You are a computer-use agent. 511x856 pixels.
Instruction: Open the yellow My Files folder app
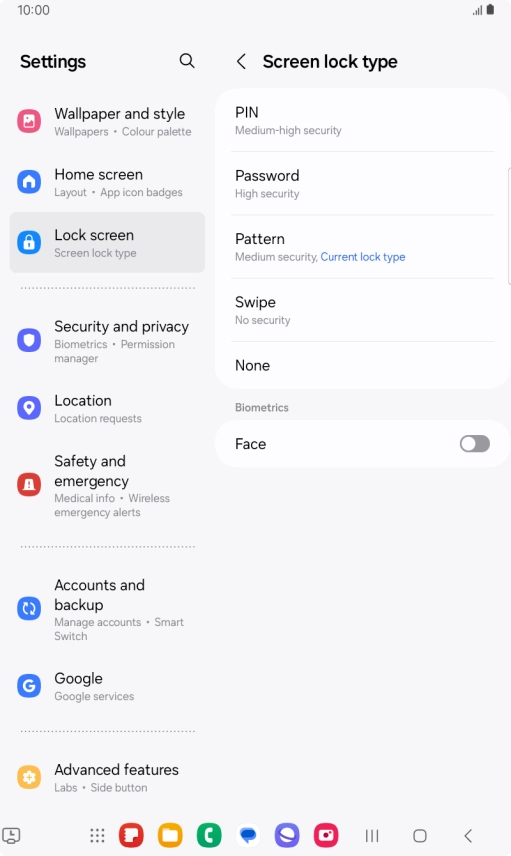(170, 835)
